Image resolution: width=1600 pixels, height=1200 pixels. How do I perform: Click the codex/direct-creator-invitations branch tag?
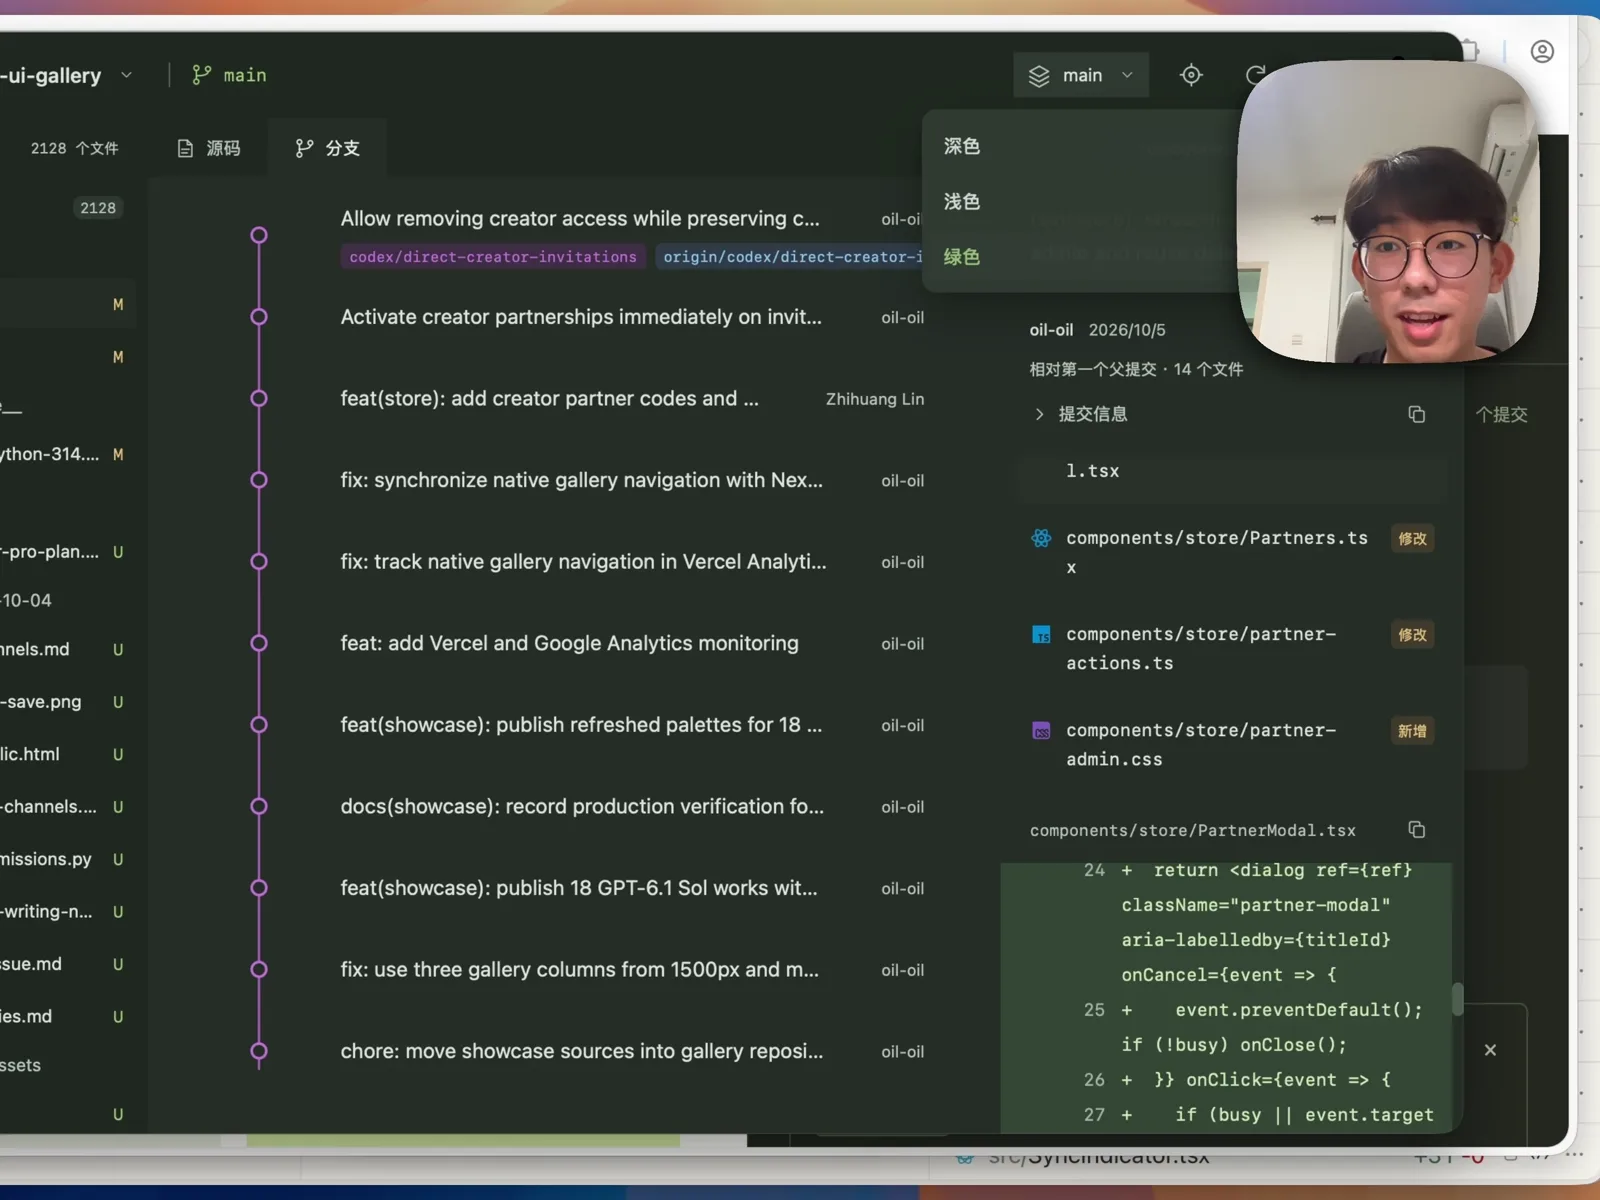493,257
